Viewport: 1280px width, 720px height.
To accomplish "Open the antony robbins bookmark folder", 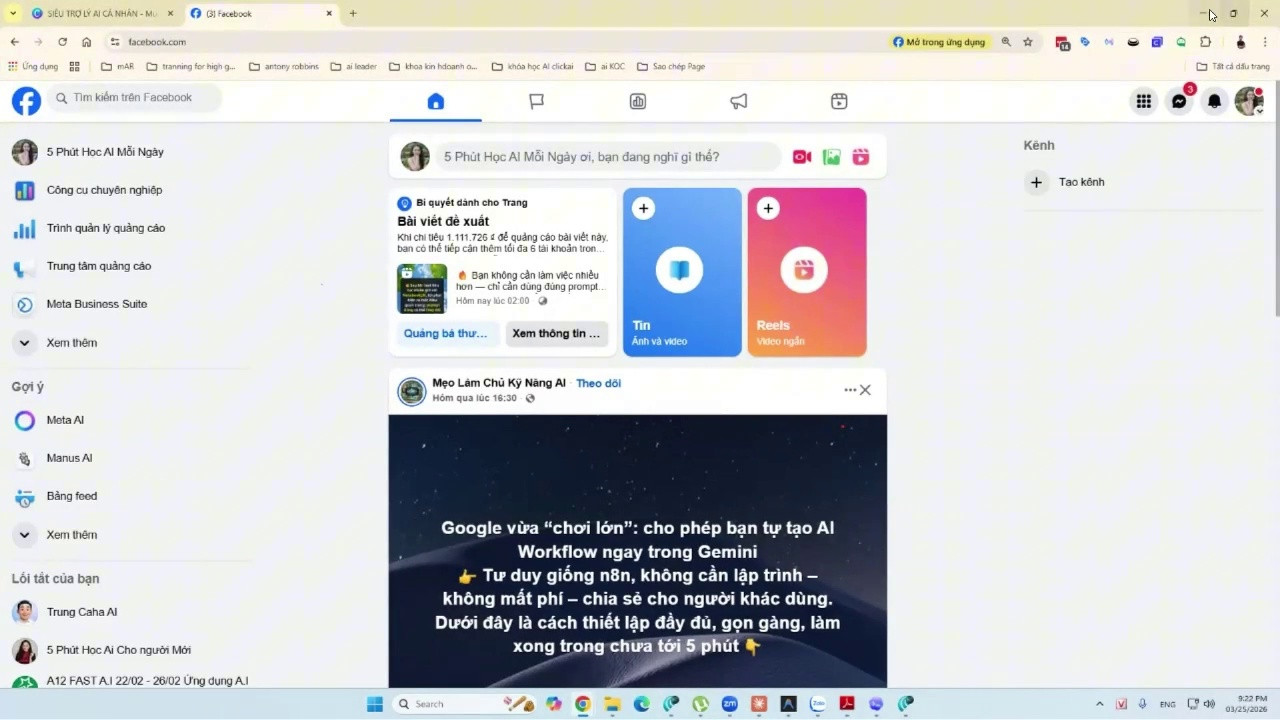I will 284,67.
